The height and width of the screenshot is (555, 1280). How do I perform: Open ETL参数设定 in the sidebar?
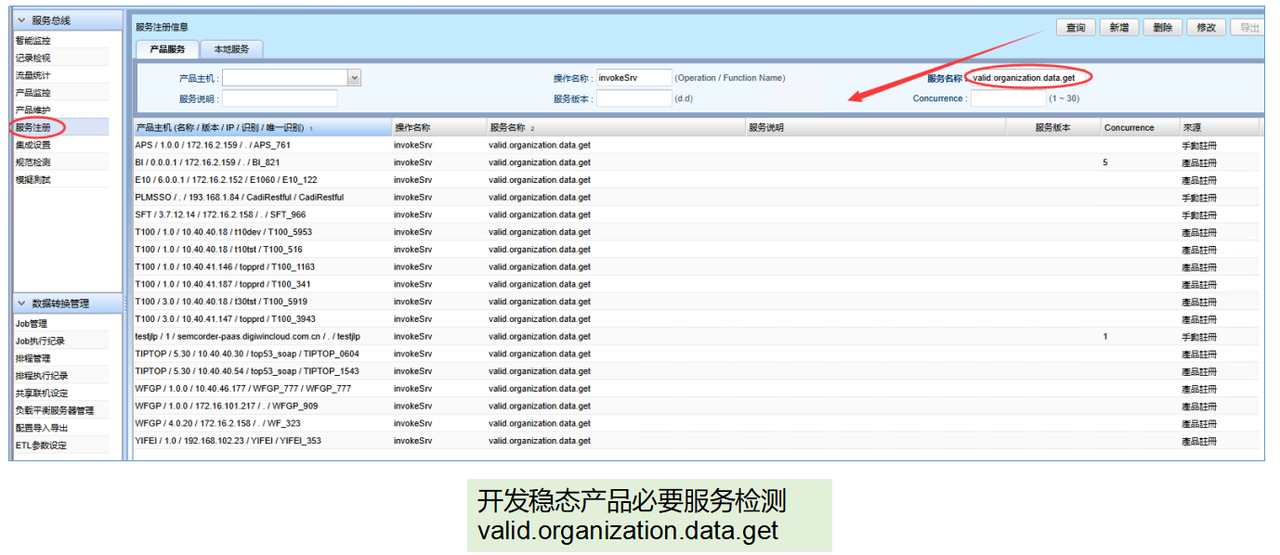pos(41,445)
